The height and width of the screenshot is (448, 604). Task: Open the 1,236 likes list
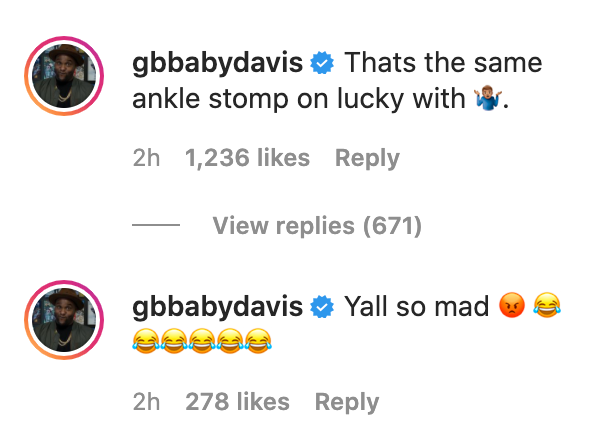[x=247, y=158]
